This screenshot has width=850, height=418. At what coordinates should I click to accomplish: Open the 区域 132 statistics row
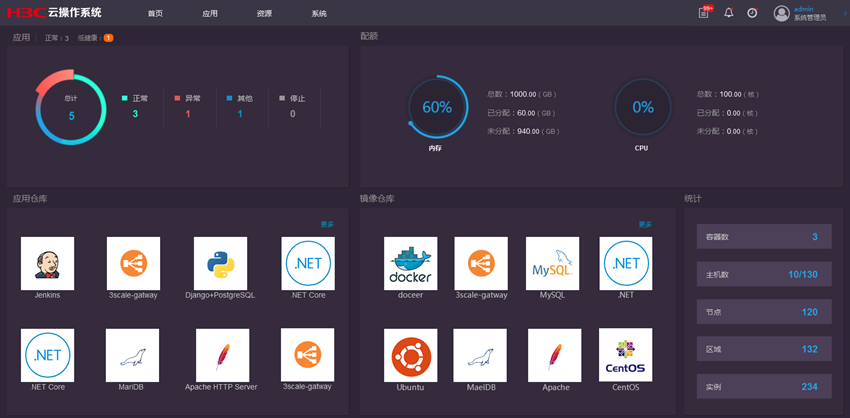pyautogui.click(x=764, y=349)
